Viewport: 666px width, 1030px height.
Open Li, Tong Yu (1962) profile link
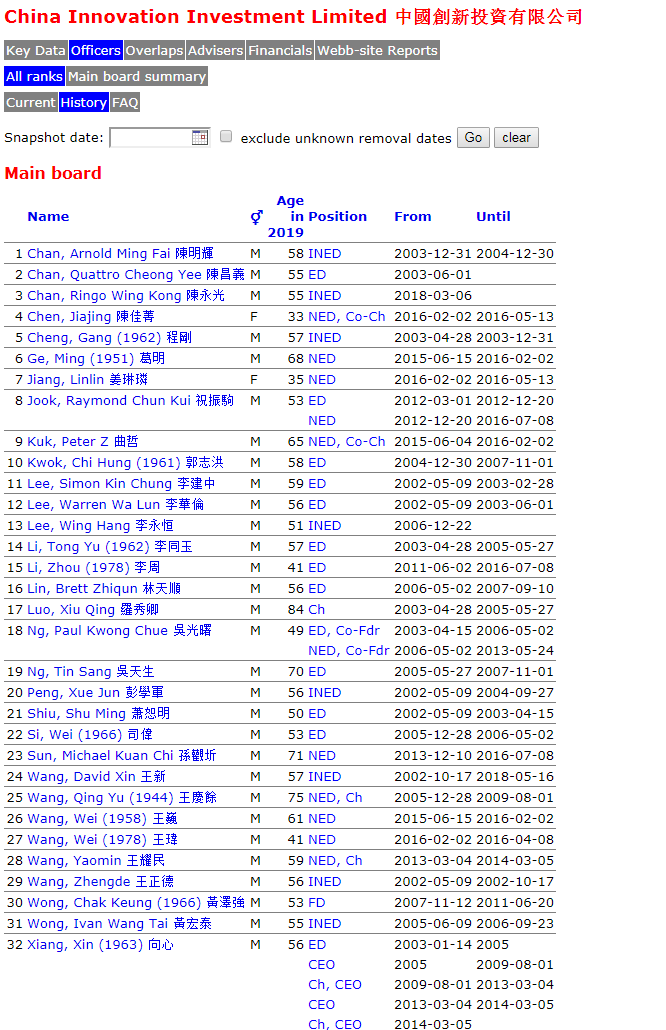(110, 547)
